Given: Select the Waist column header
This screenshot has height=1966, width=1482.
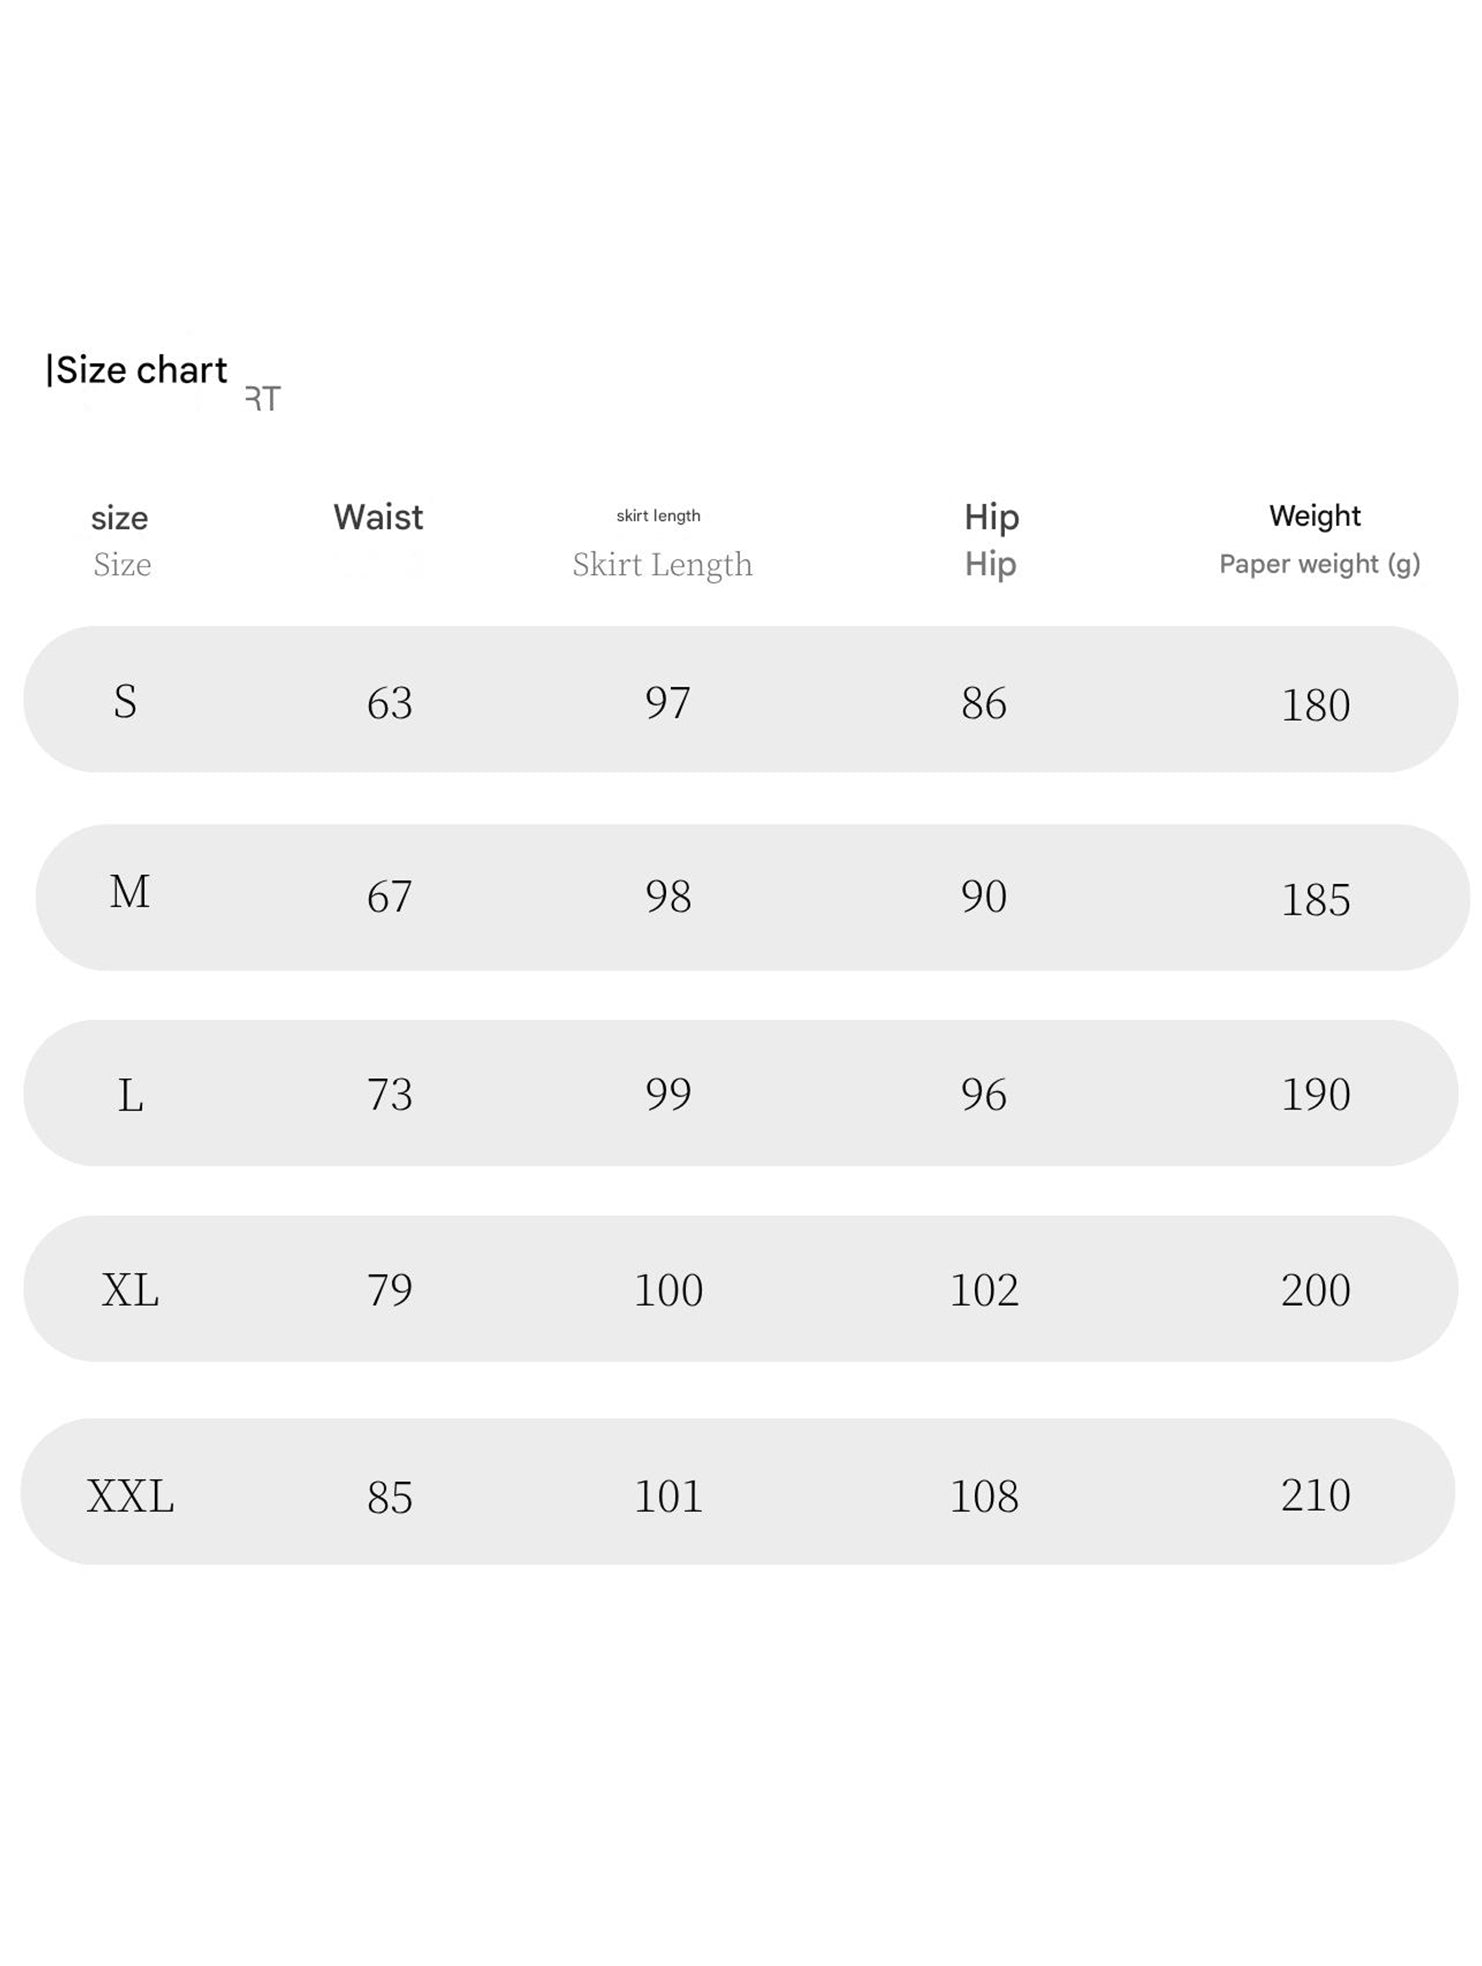Looking at the screenshot, I should [378, 517].
